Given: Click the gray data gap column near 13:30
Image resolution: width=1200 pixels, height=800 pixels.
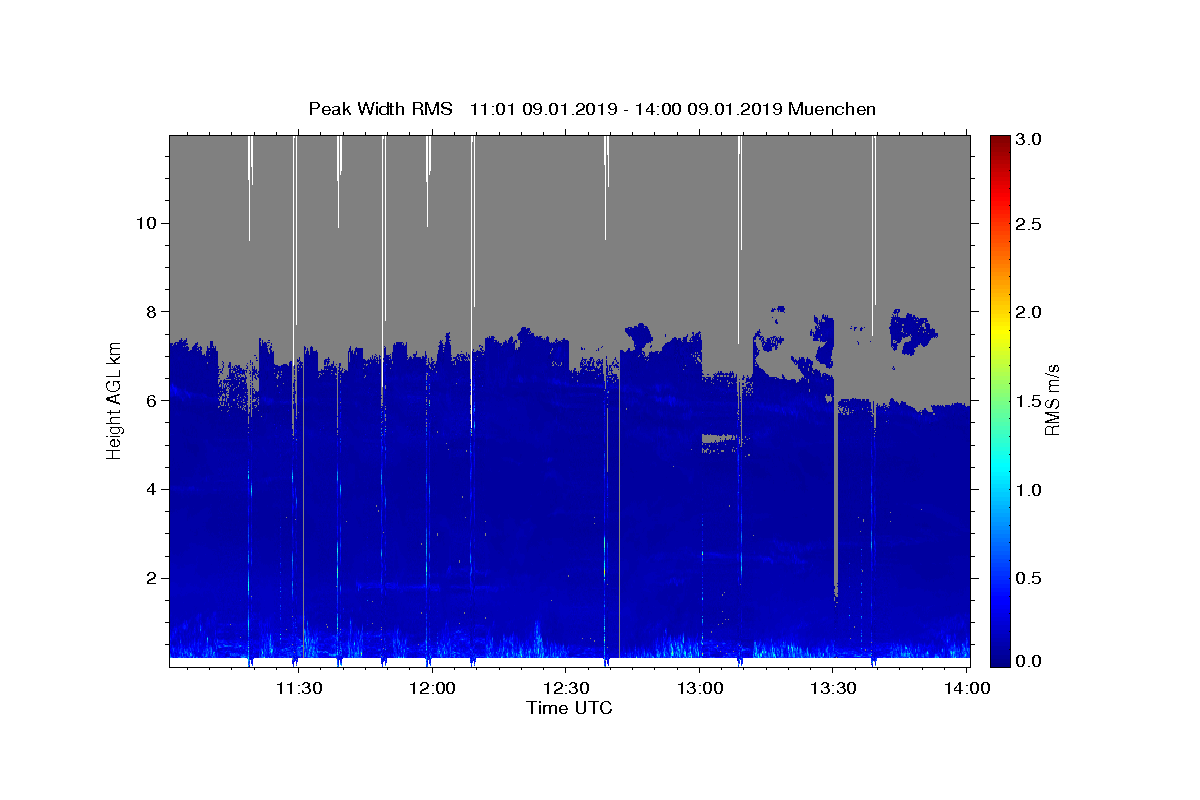Looking at the screenshot, I should tap(835, 500).
